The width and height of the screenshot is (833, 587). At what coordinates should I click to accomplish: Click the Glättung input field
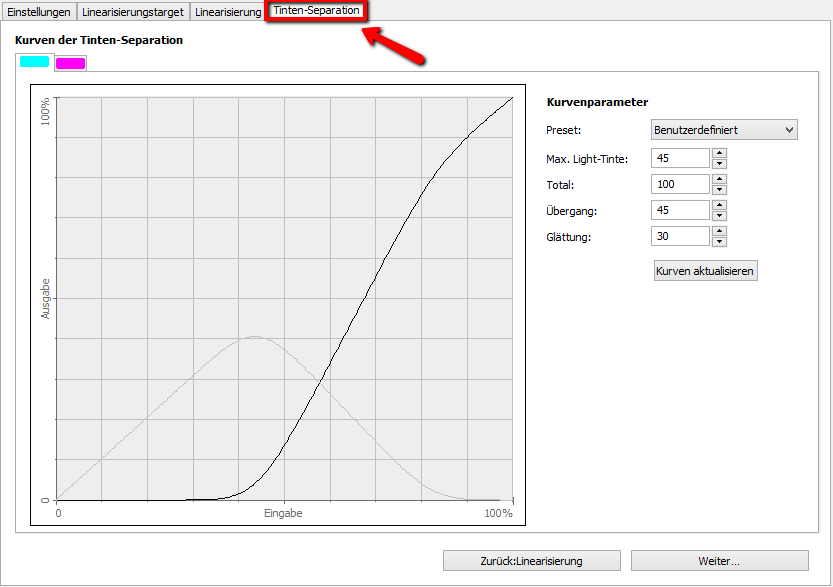[x=679, y=236]
